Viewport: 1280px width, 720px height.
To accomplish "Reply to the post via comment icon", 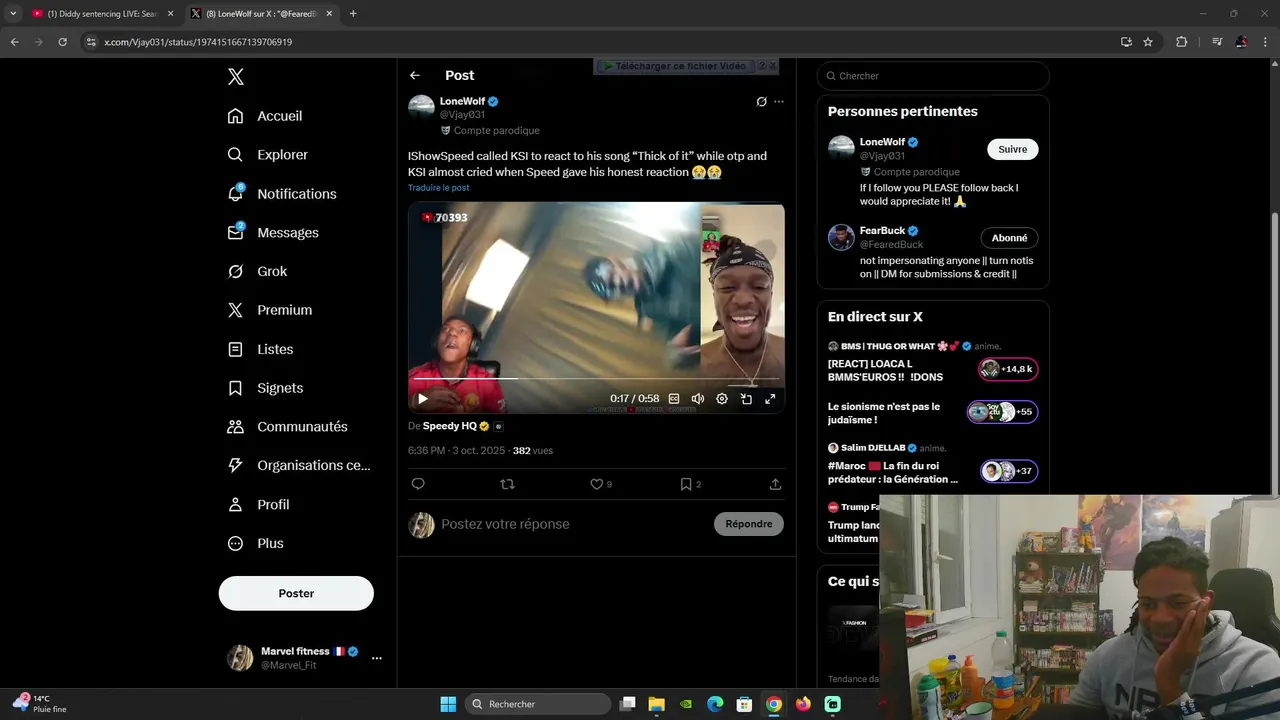I will point(418,484).
